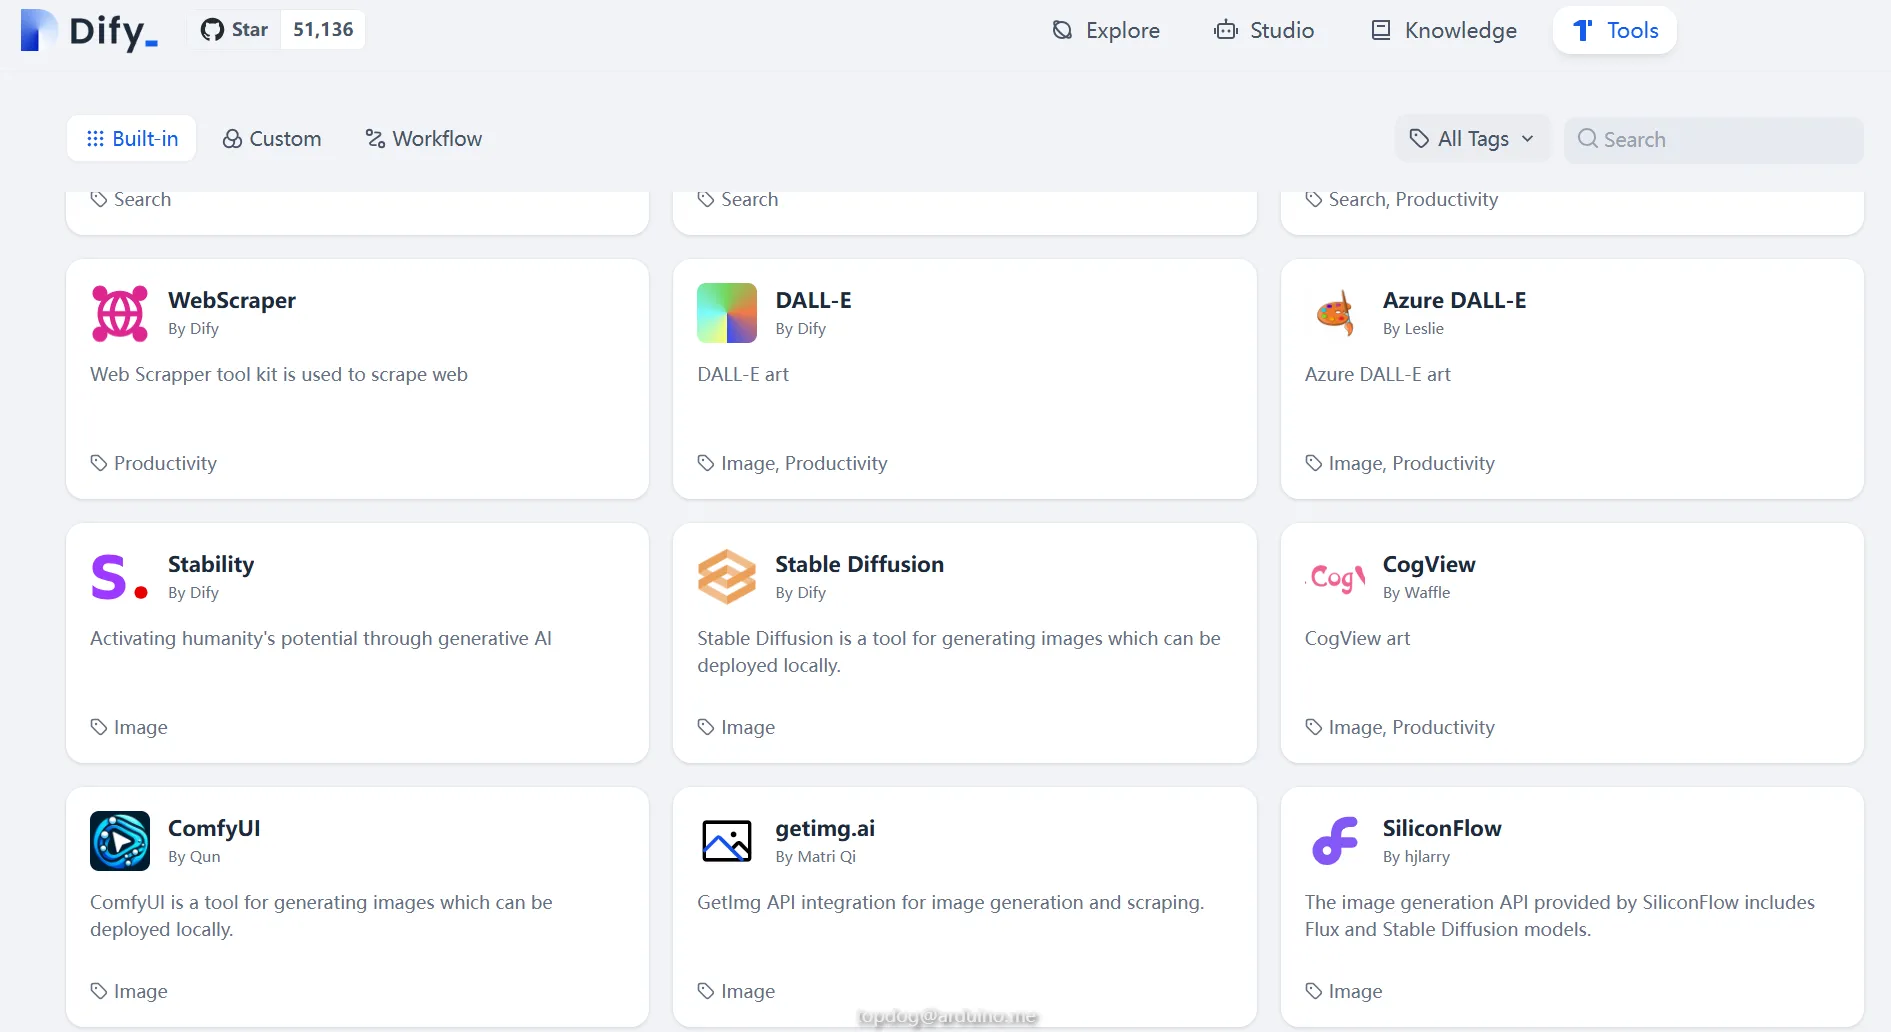Switch to the Custom tools tab
This screenshot has width=1891, height=1032.
[272, 139]
